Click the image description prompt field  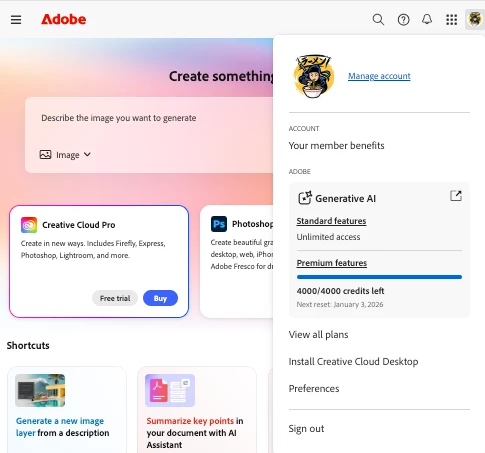click(149, 118)
